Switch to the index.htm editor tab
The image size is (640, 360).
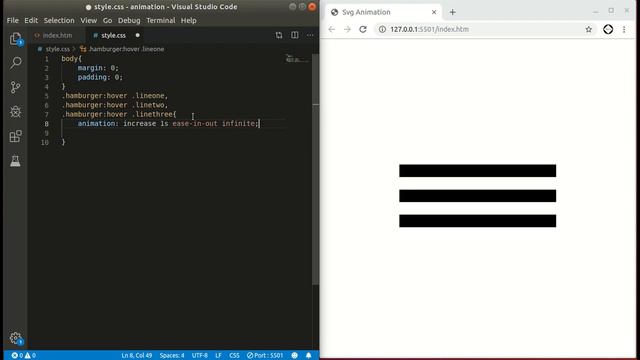click(57, 36)
